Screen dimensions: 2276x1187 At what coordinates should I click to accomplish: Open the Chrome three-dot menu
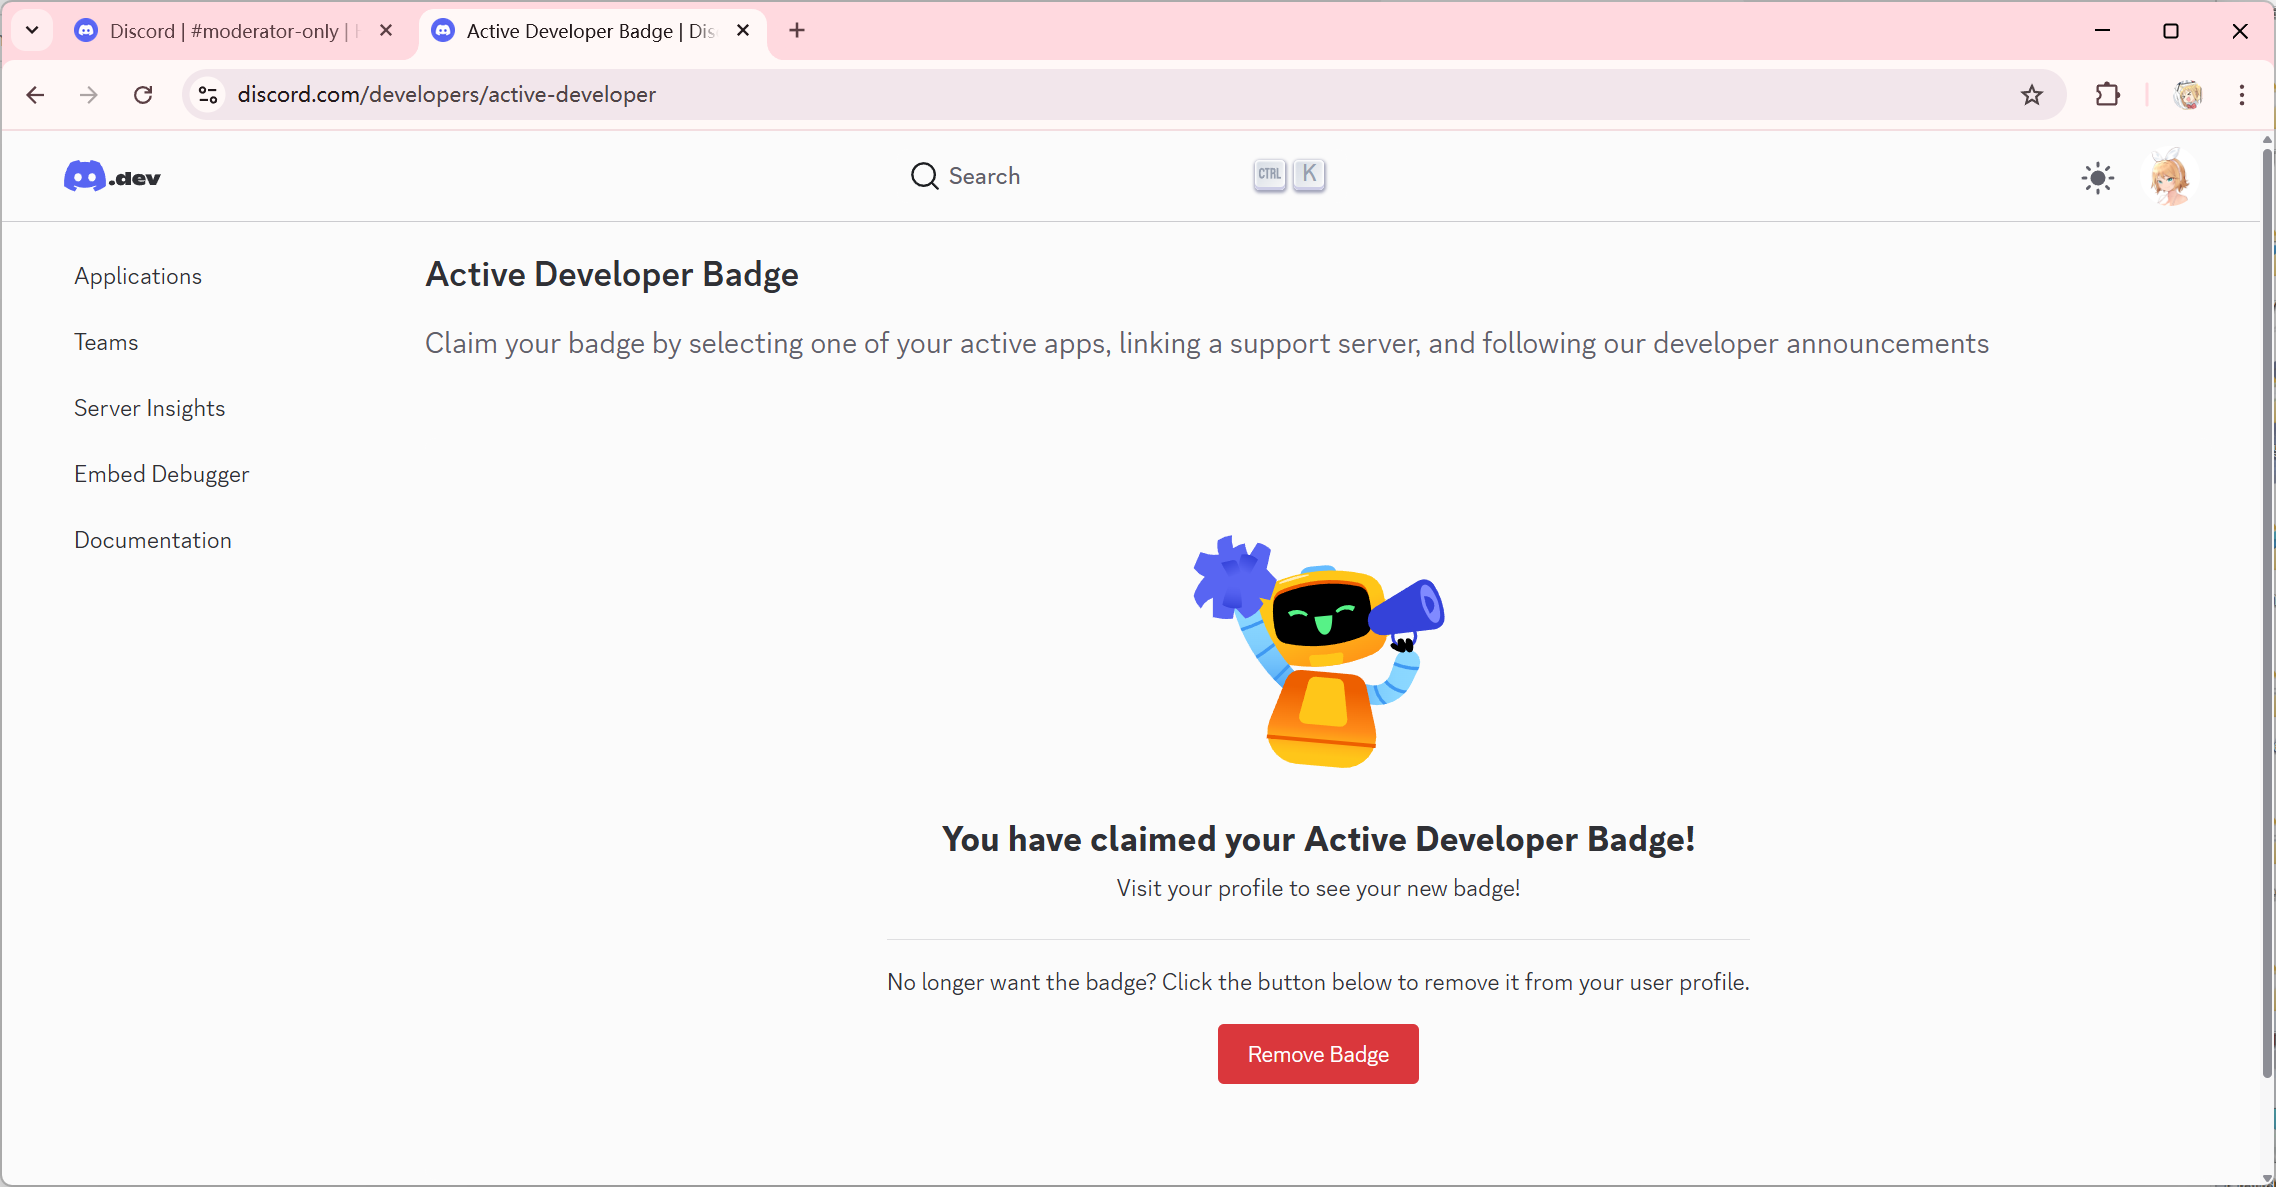click(2242, 95)
